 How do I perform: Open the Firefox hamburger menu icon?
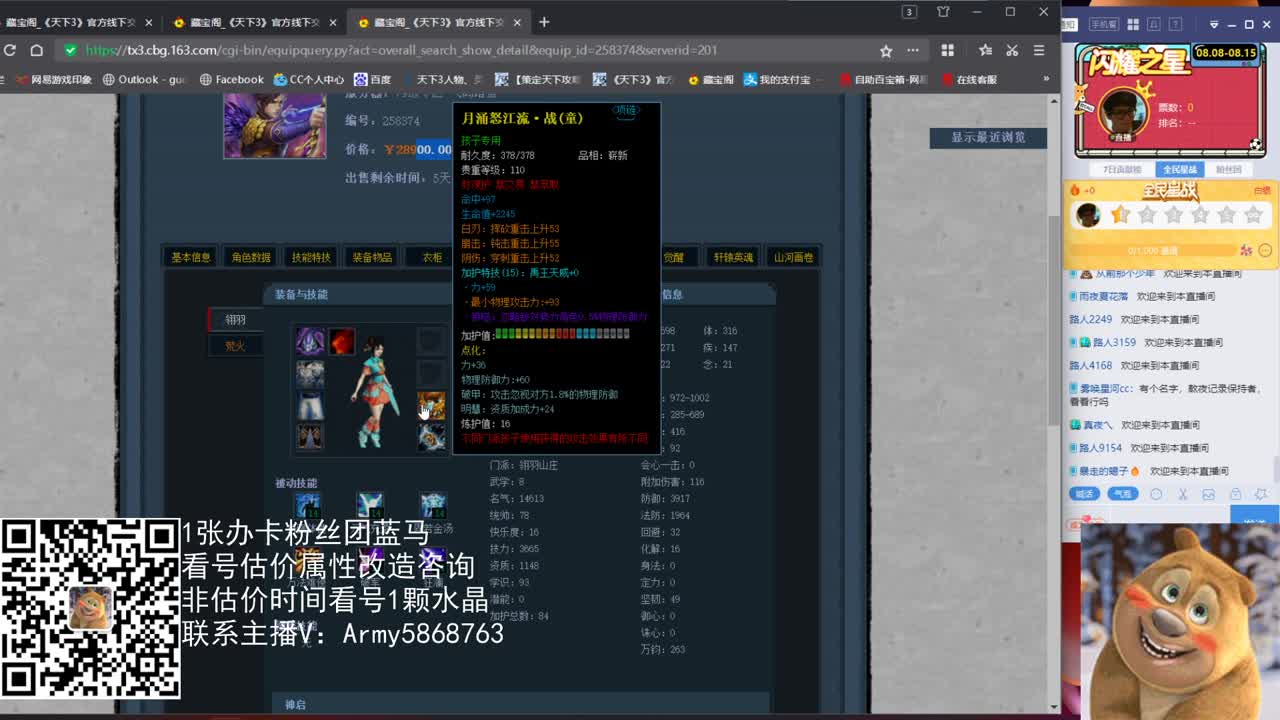[x=1040, y=50]
